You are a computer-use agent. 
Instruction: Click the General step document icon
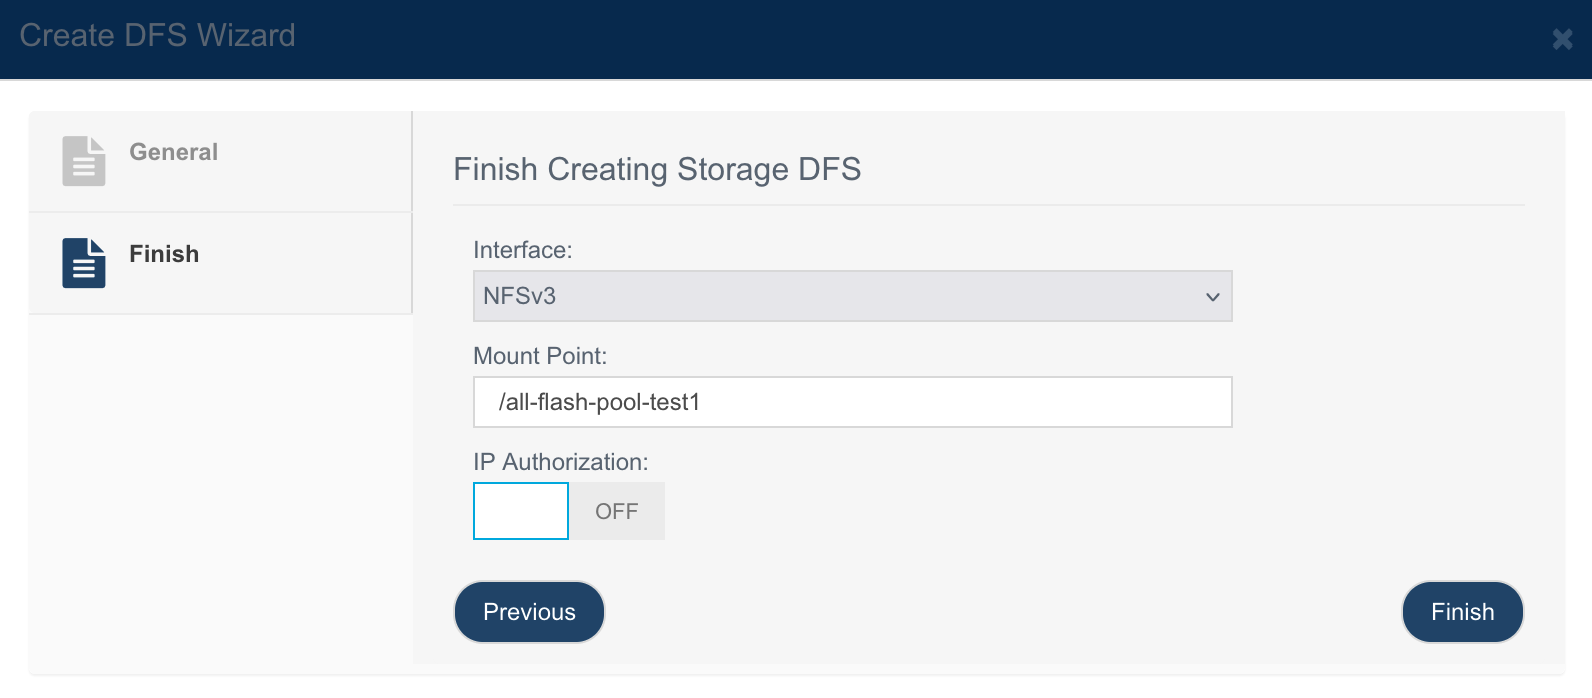84,161
